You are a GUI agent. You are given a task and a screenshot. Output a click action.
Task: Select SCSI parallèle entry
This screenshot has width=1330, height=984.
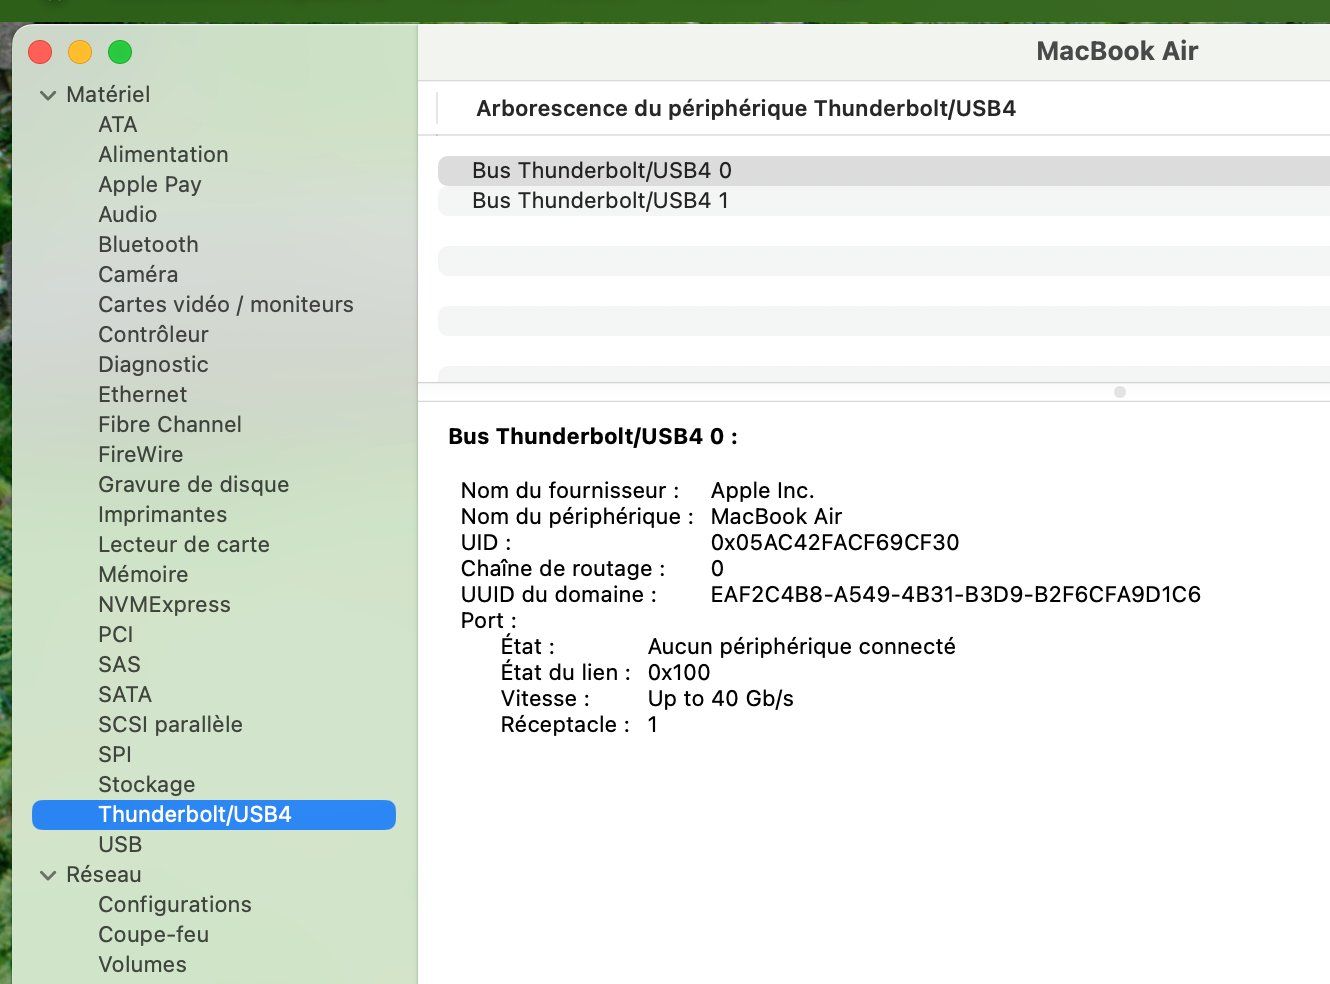point(170,725)
